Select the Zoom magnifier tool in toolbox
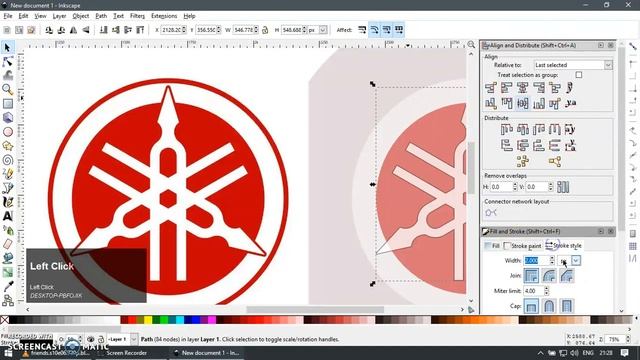 click(x=7, y=89)
